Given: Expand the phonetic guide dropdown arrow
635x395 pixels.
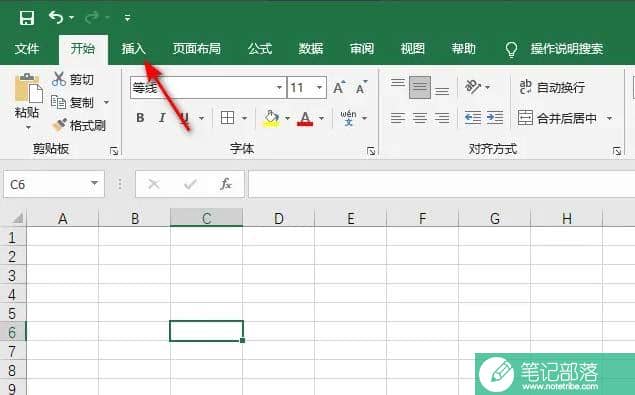Looking at the screenshot, I should click(x=364, y=118).
